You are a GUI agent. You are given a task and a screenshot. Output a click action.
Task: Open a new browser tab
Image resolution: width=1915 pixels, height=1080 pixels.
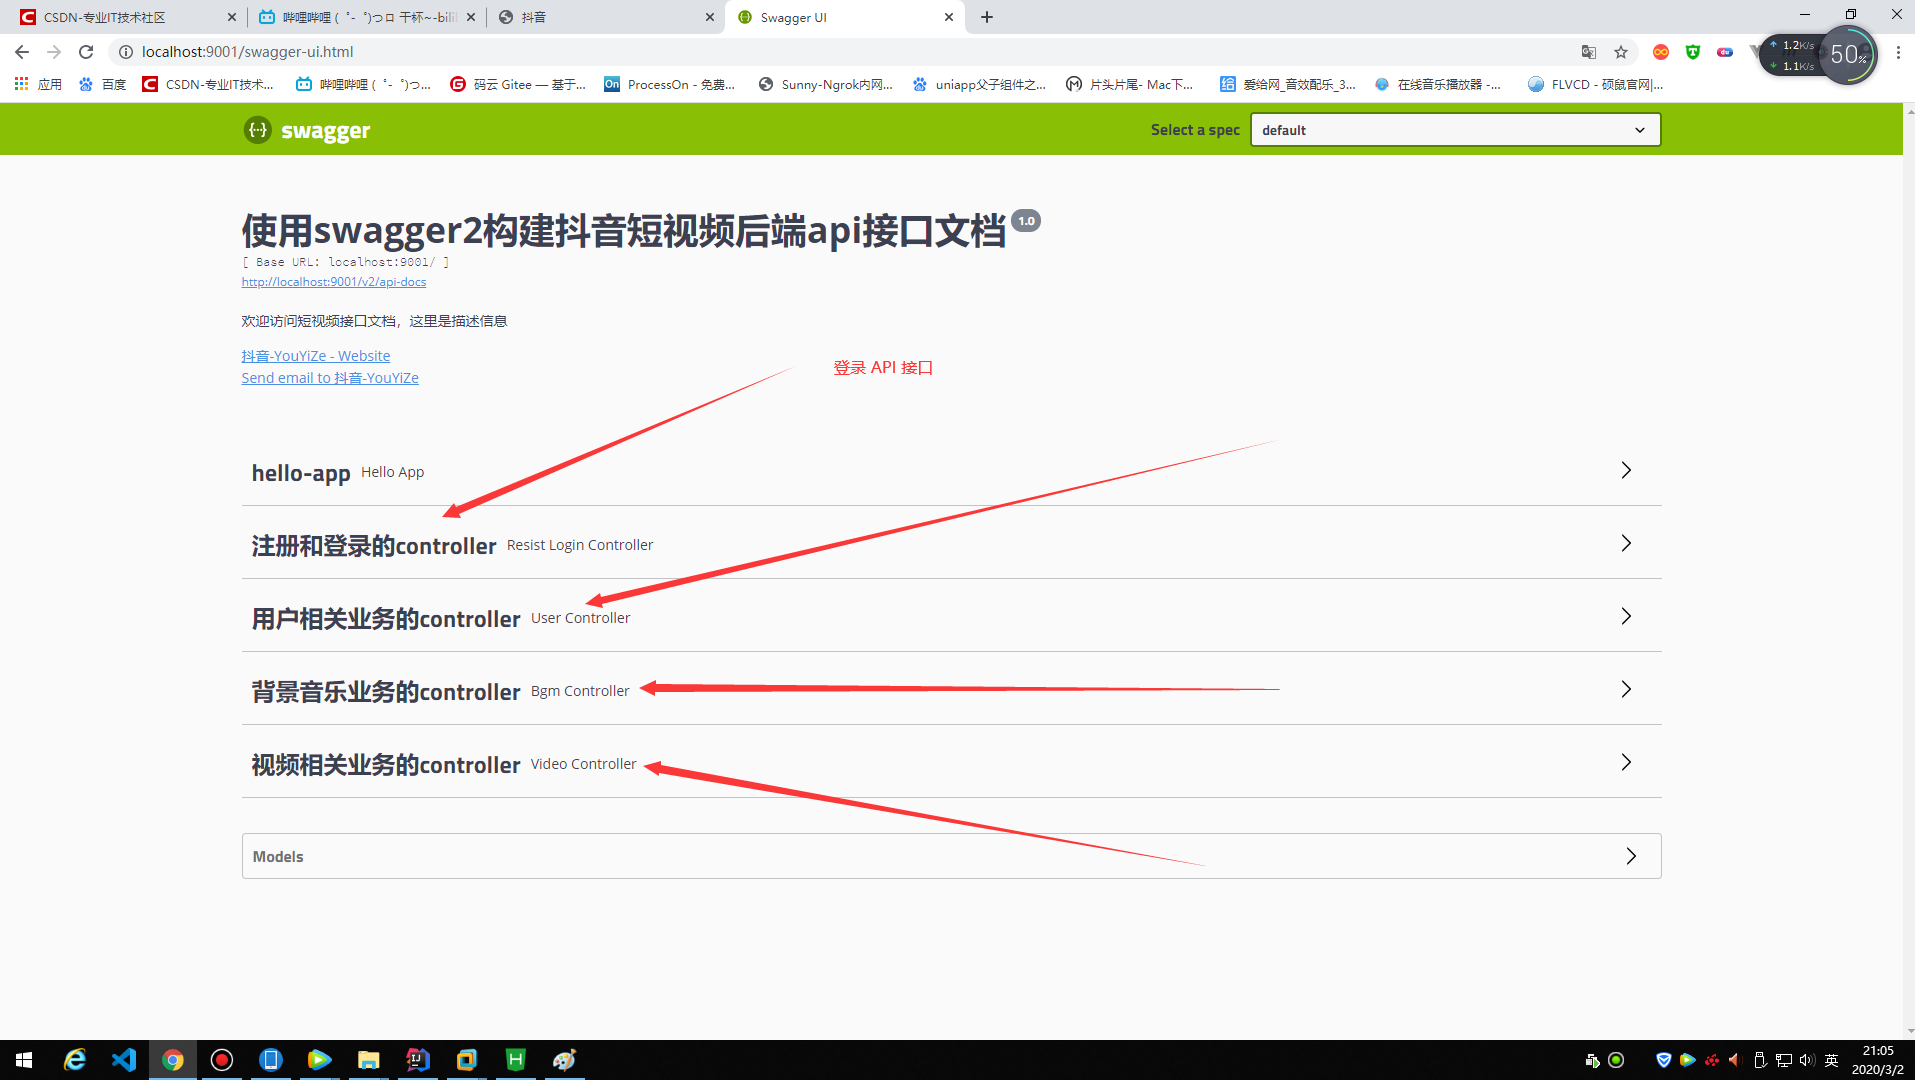tap(987, 17)
